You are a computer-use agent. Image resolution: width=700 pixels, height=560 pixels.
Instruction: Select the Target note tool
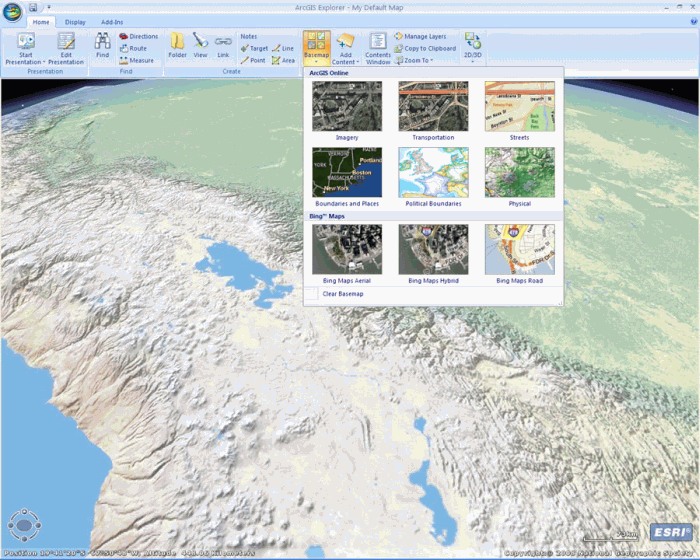point(254,48)
